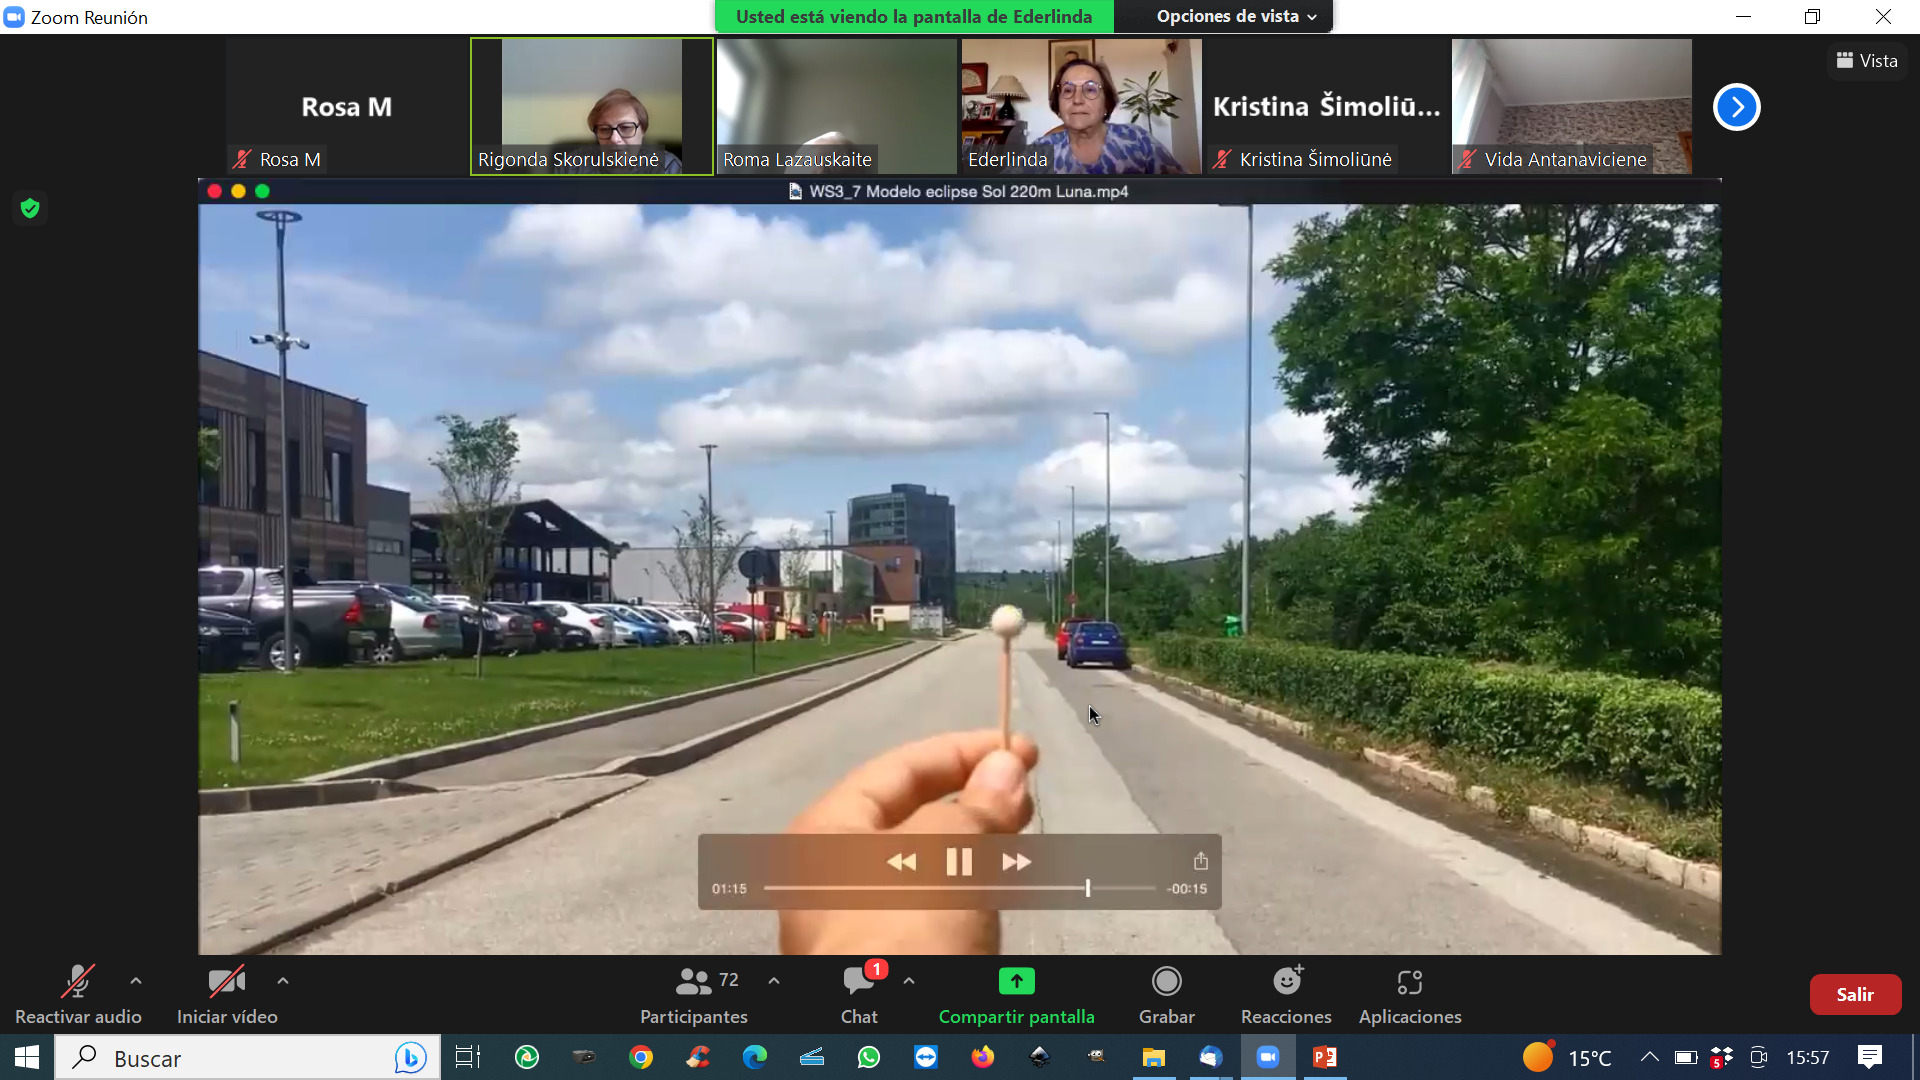Open Aplicaciones in Zoom toolbar
Viewport: 1920px width, 1080px height.
tap(1410, 994)
